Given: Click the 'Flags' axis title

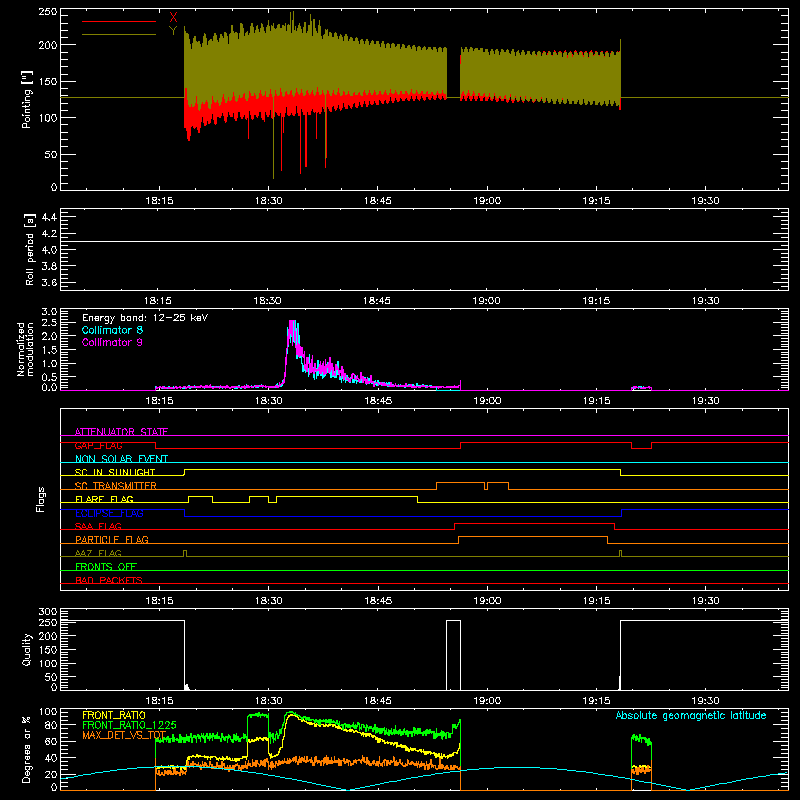Looking at the screenshot, I should (40, 499).
